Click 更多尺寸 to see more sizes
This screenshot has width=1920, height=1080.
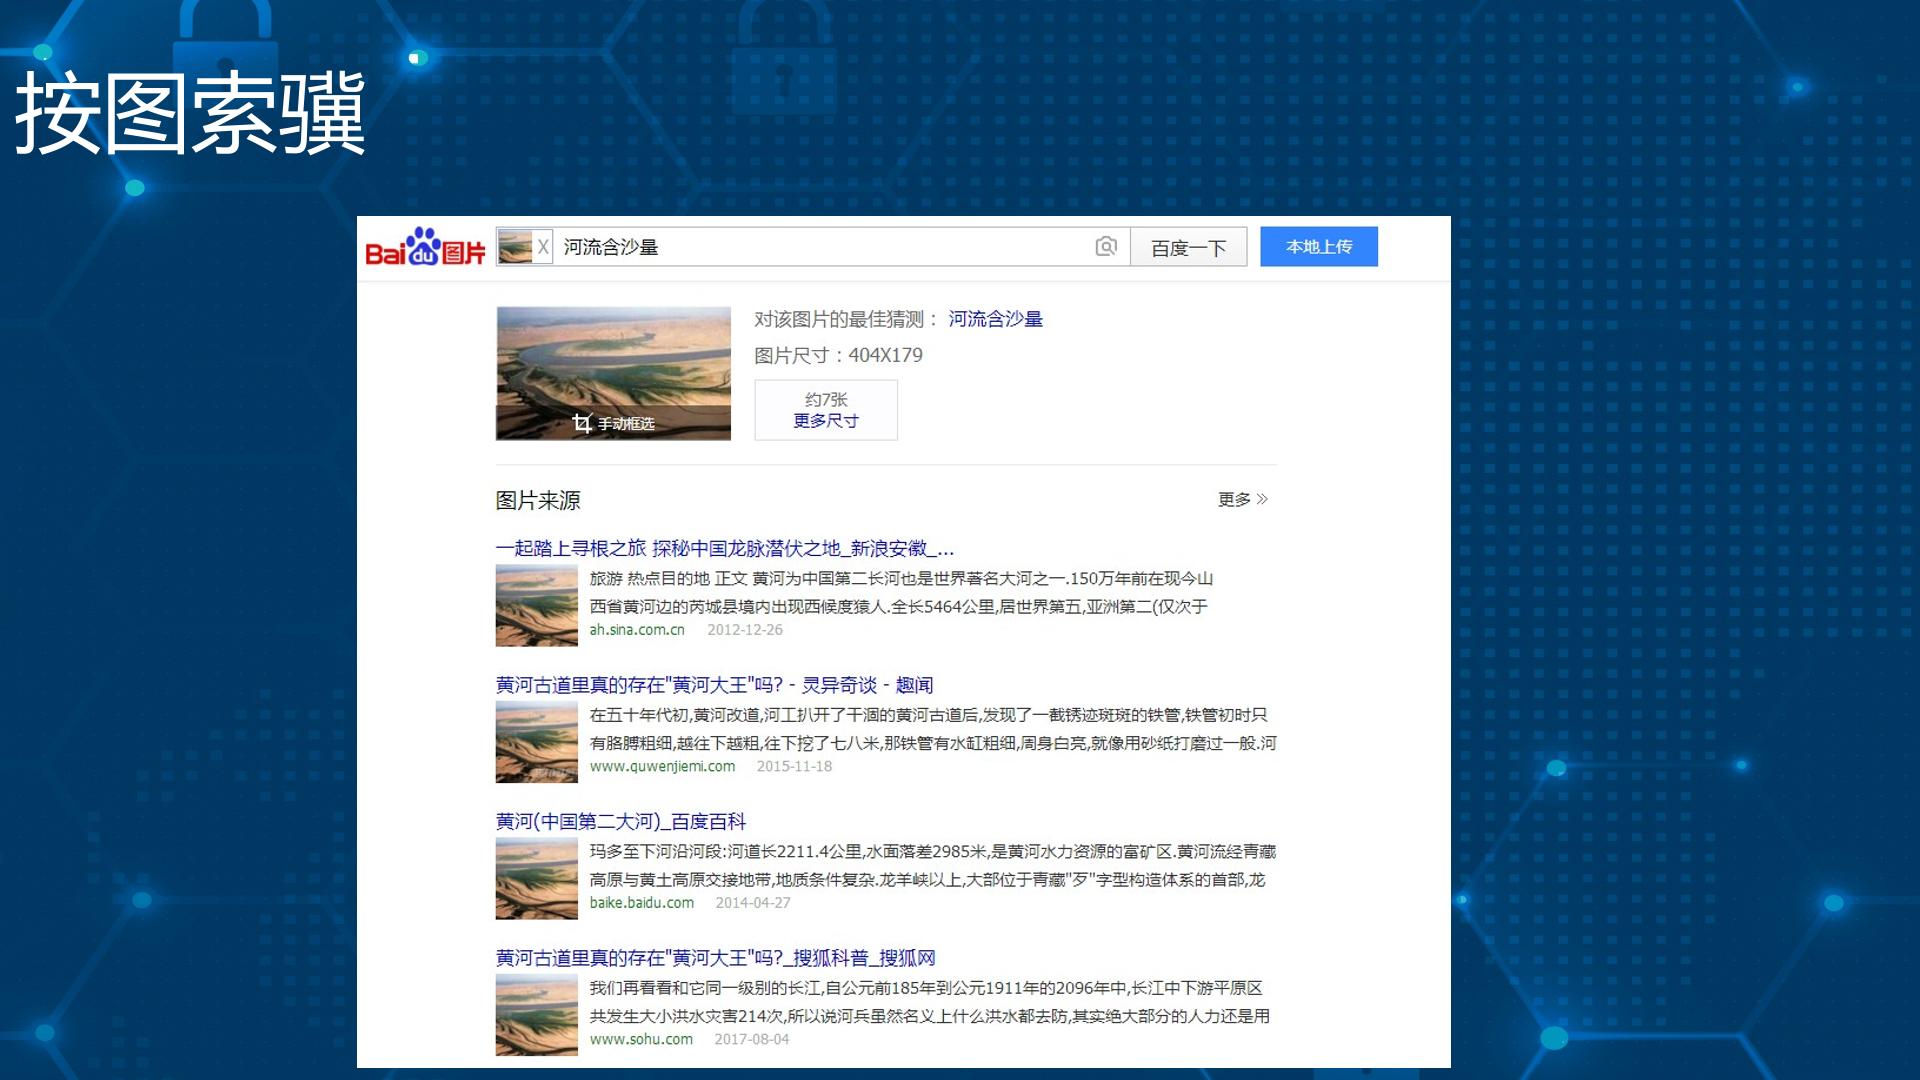pos(826,421)
